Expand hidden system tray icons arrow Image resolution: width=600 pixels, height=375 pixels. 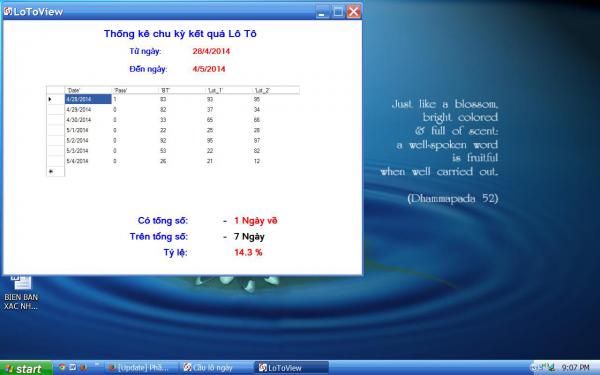[x=534, y=368]
